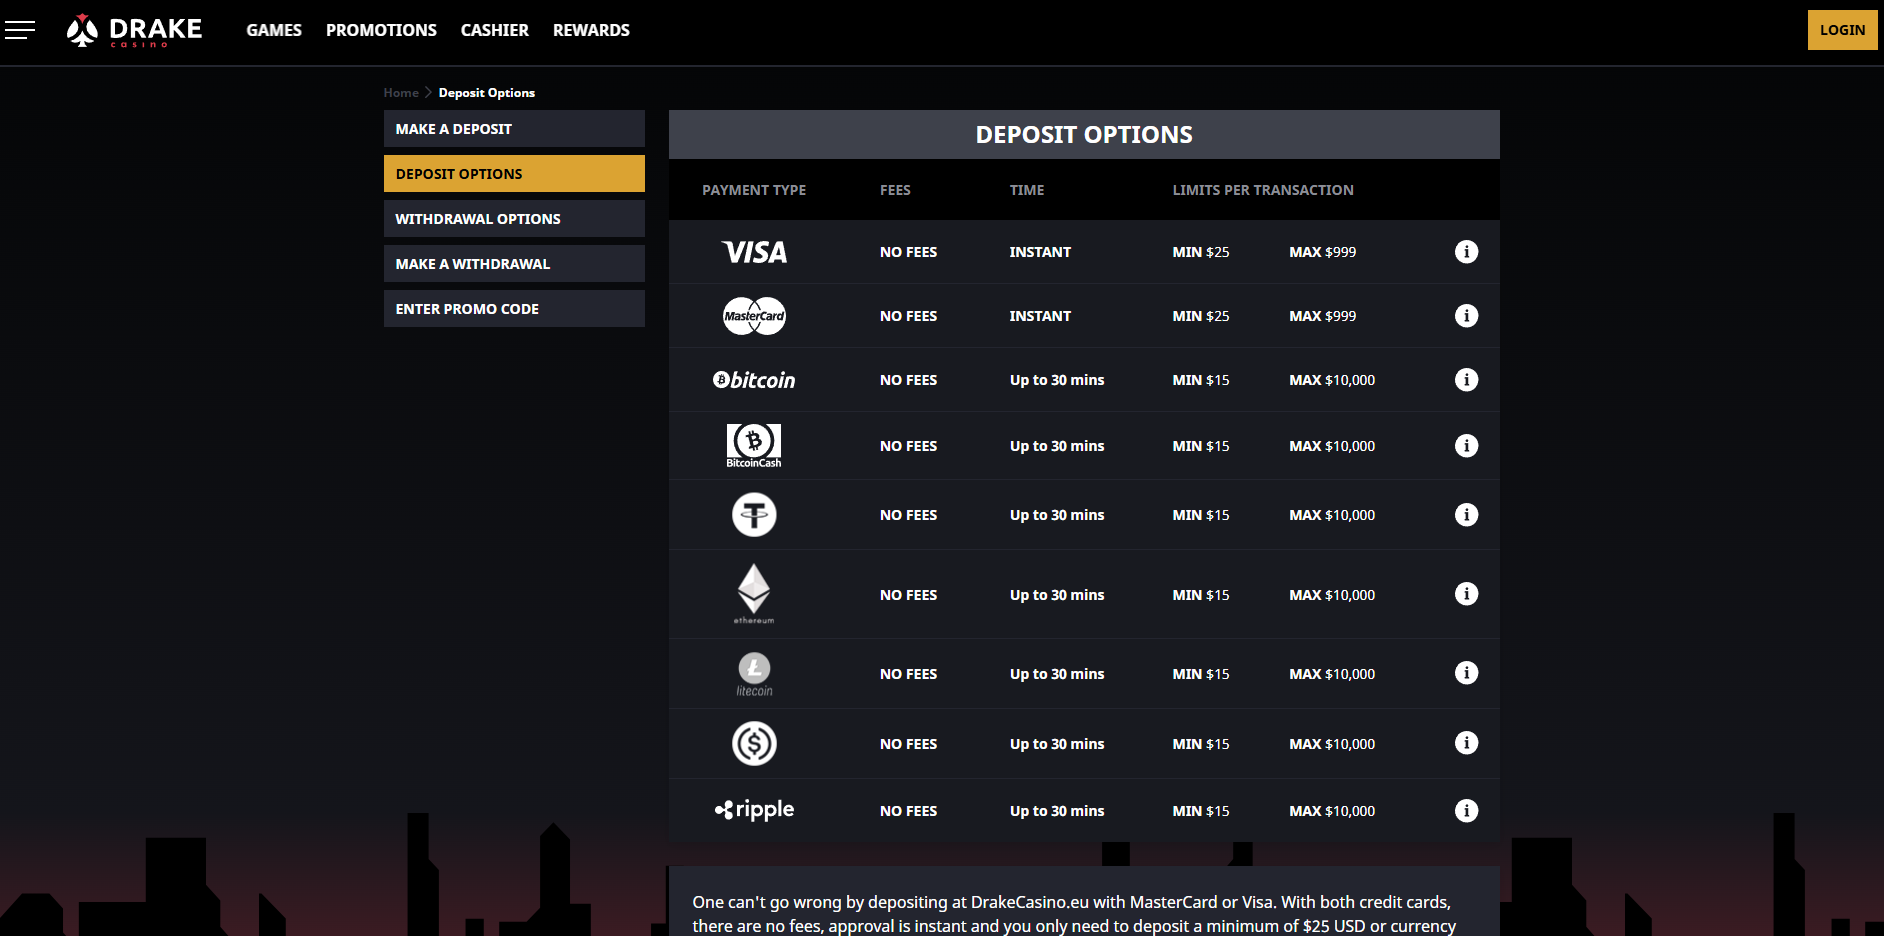The image size is (1884, 936).
Task: Click MAX $10,000 in ripple row
Action: [1332, 811]
